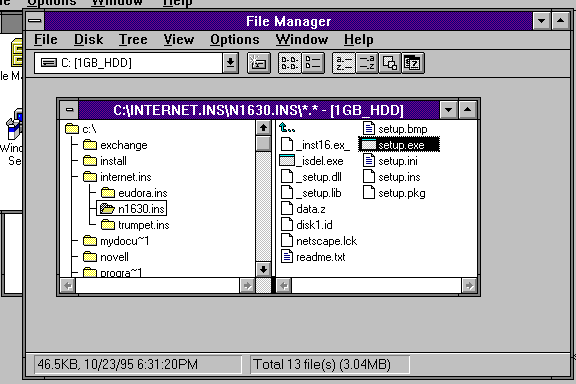576x384 pixels.
Task: Open the View menu
Action: [x=179, y=40]
